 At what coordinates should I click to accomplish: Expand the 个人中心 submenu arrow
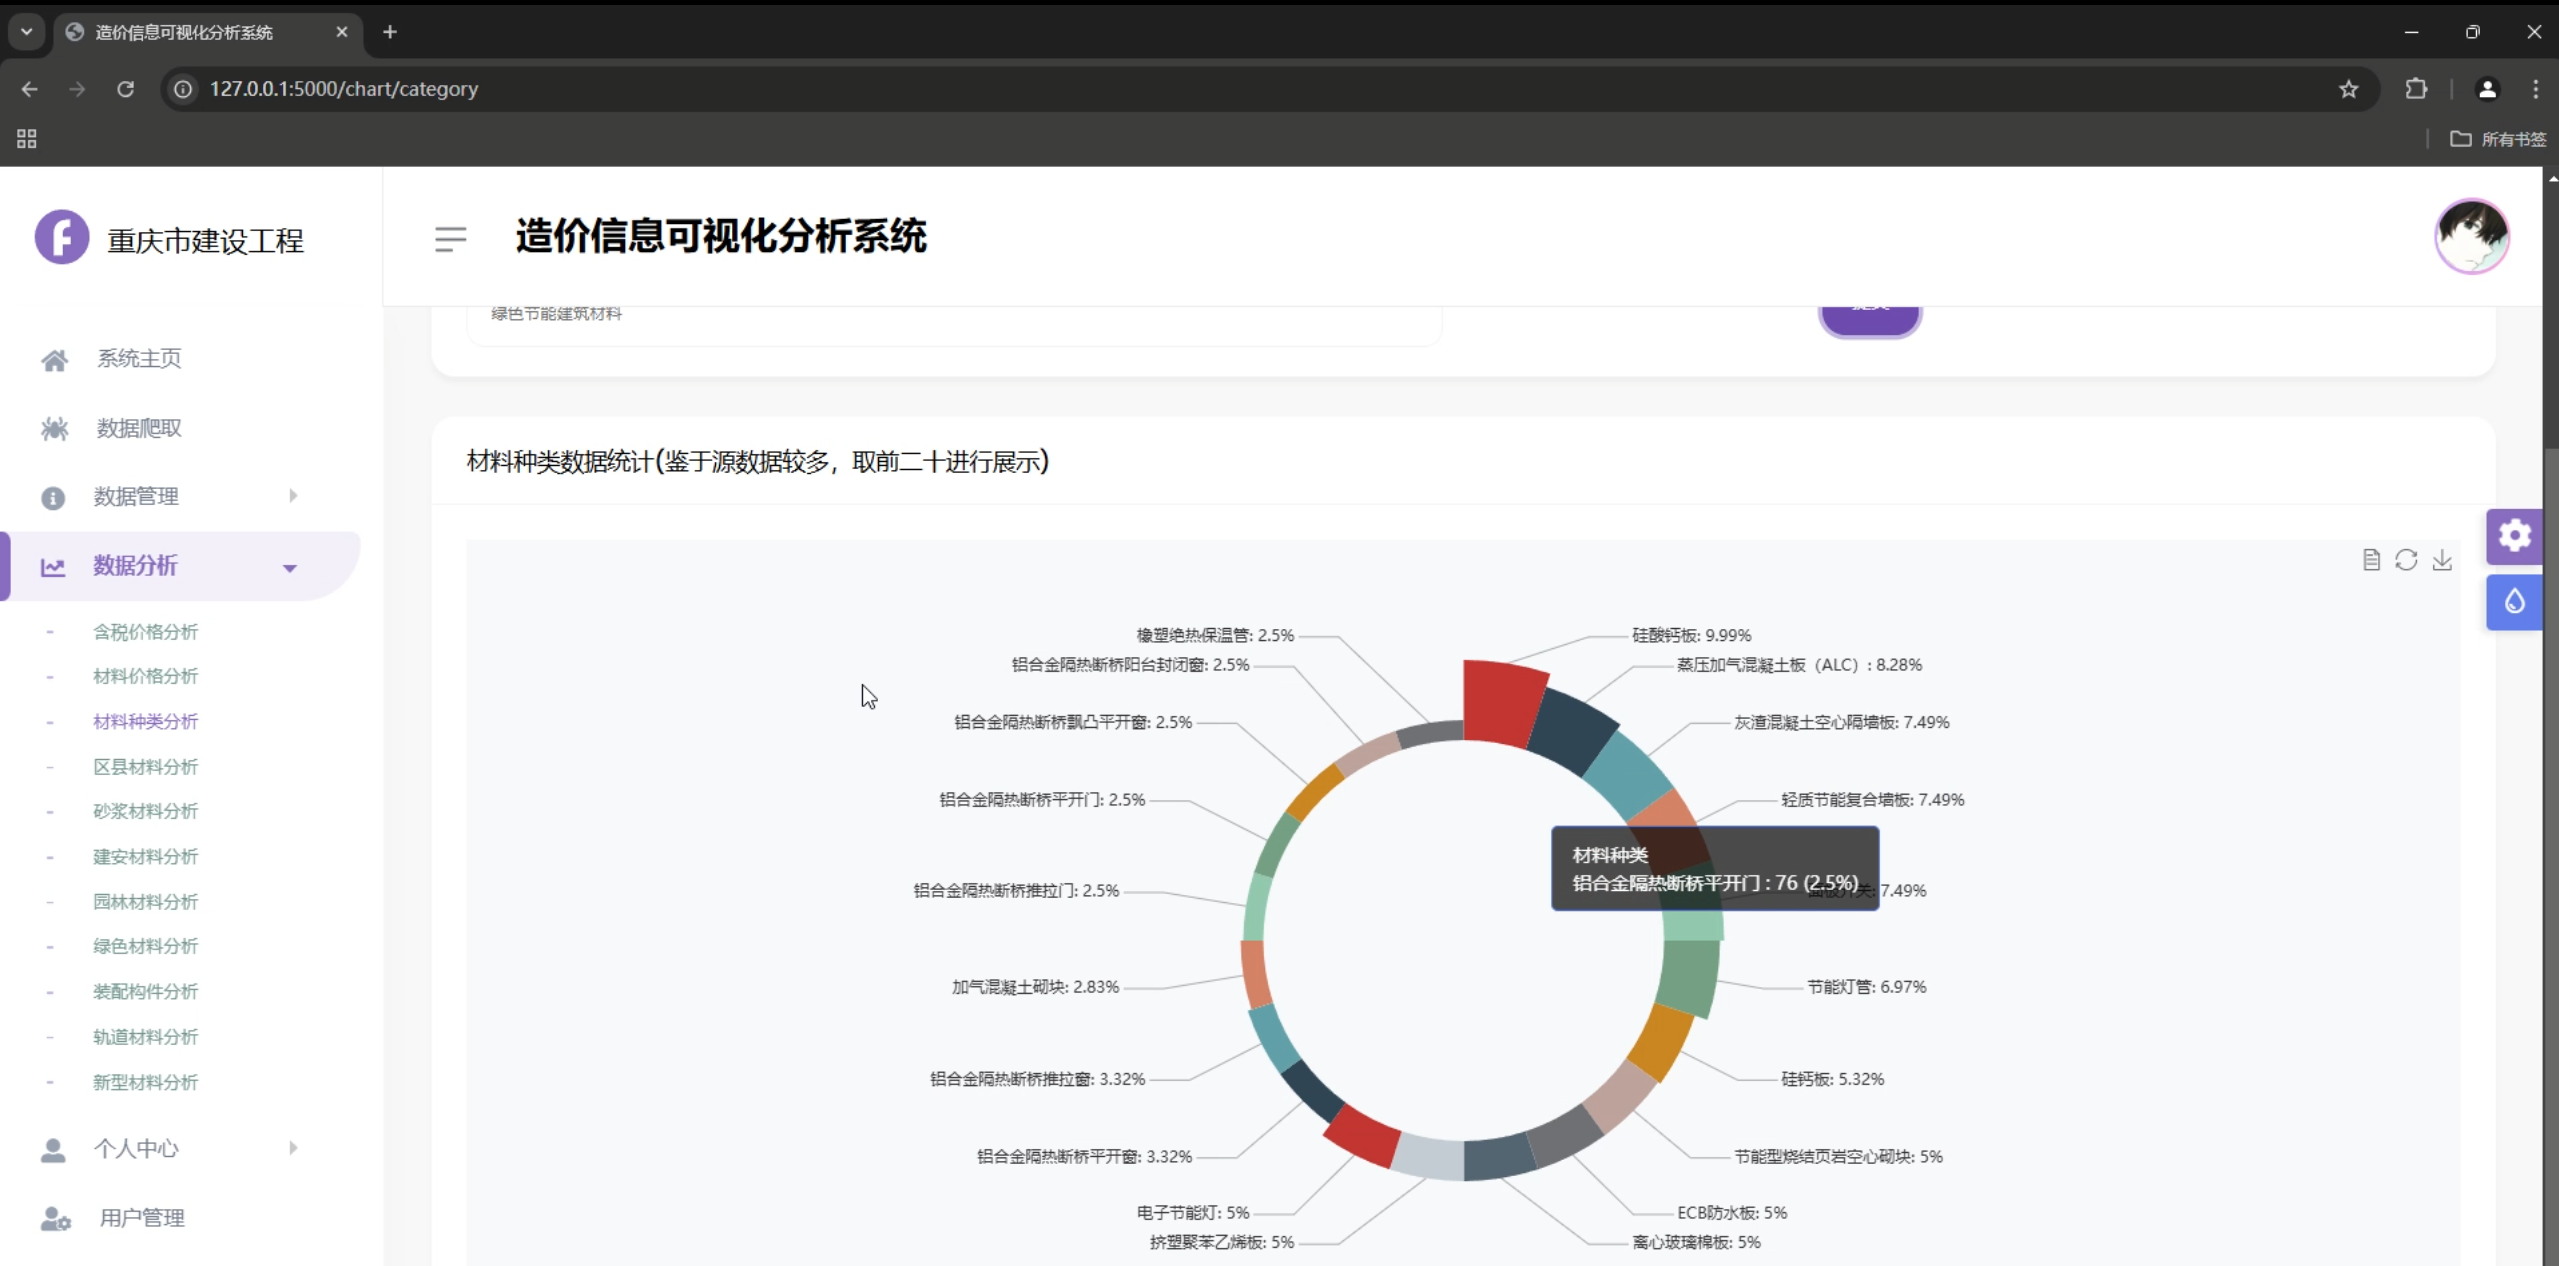point(293,1148)
